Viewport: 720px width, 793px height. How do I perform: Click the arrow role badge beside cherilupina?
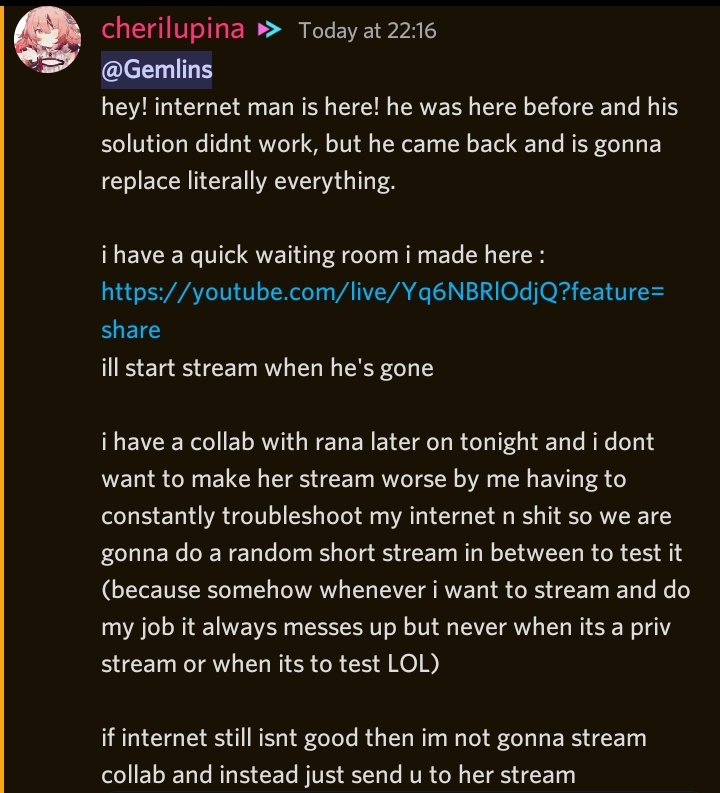click(269, 30)
